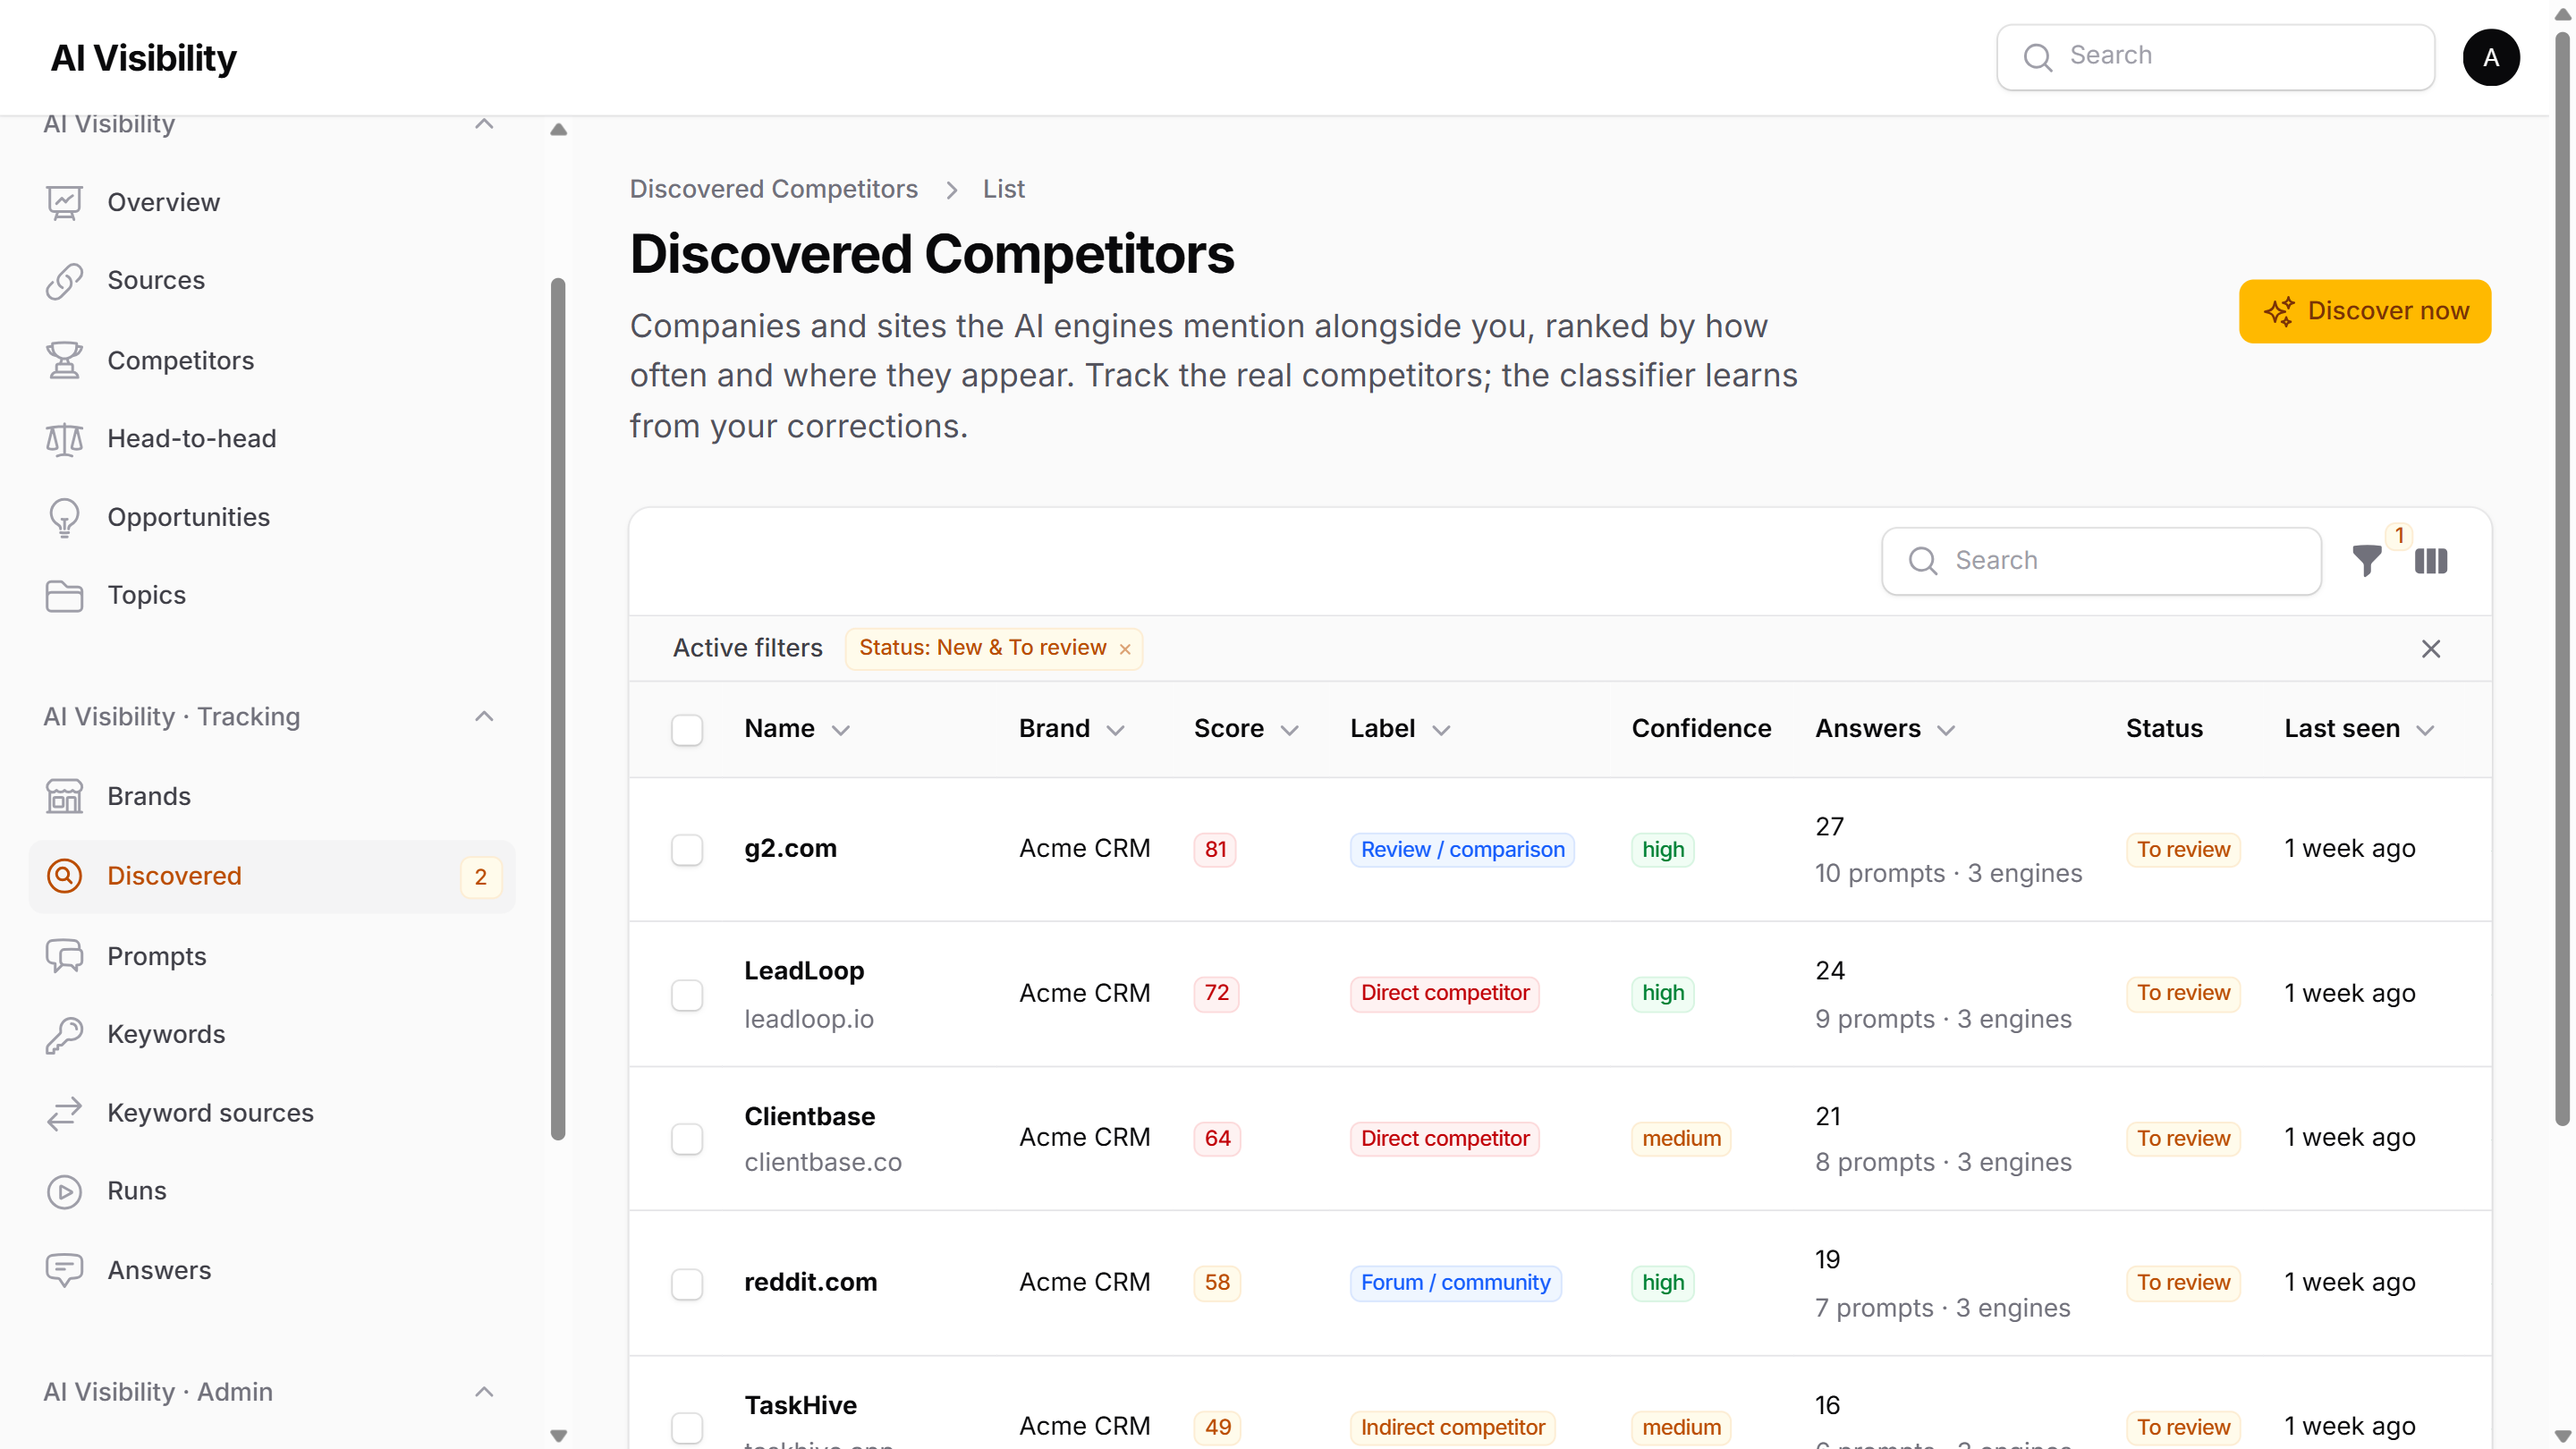Sort by the Last seen column
The height and width of the screenshot is (1449, 2576).
pyautogui.click(x=2359, y=729)
